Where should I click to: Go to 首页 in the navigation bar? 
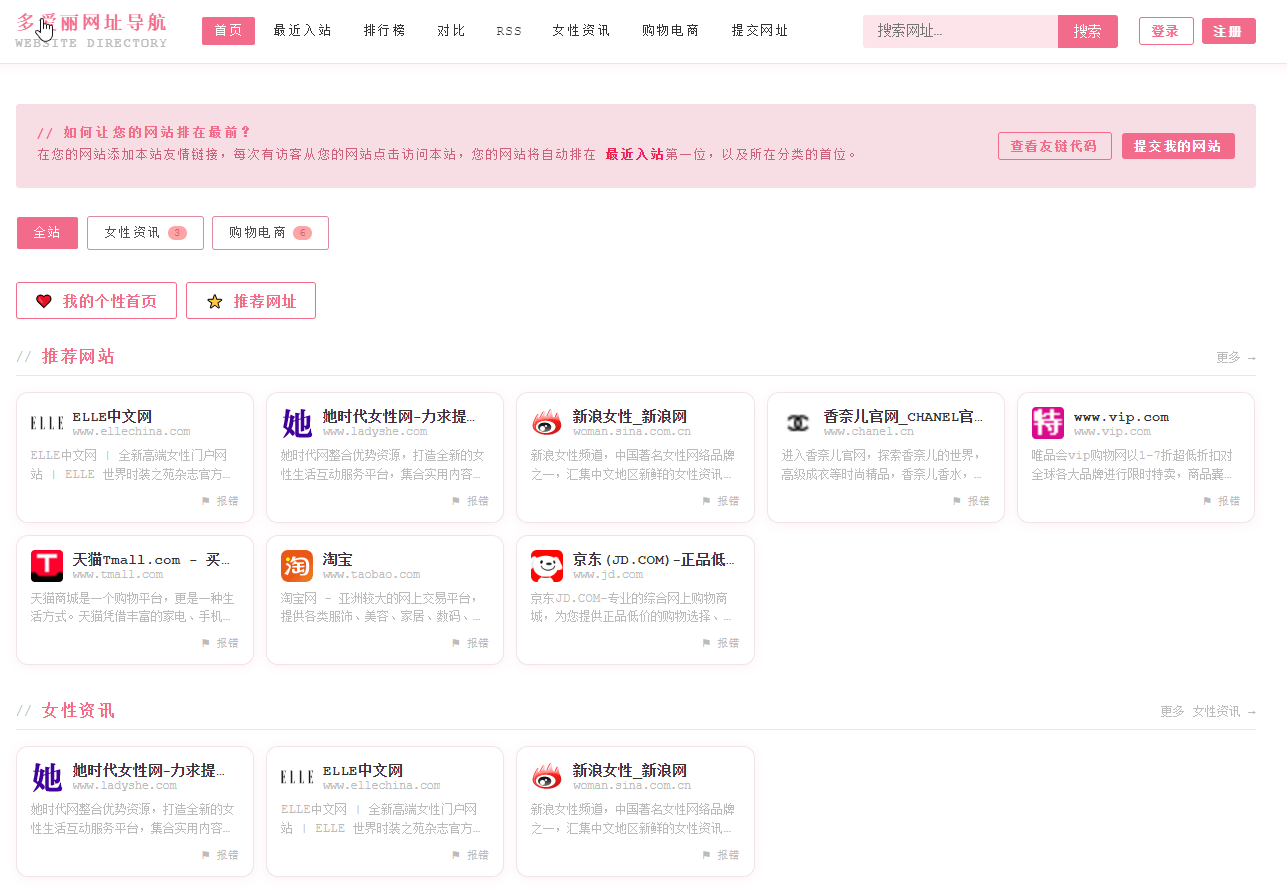pyautogui.click(x=228, y=31)
